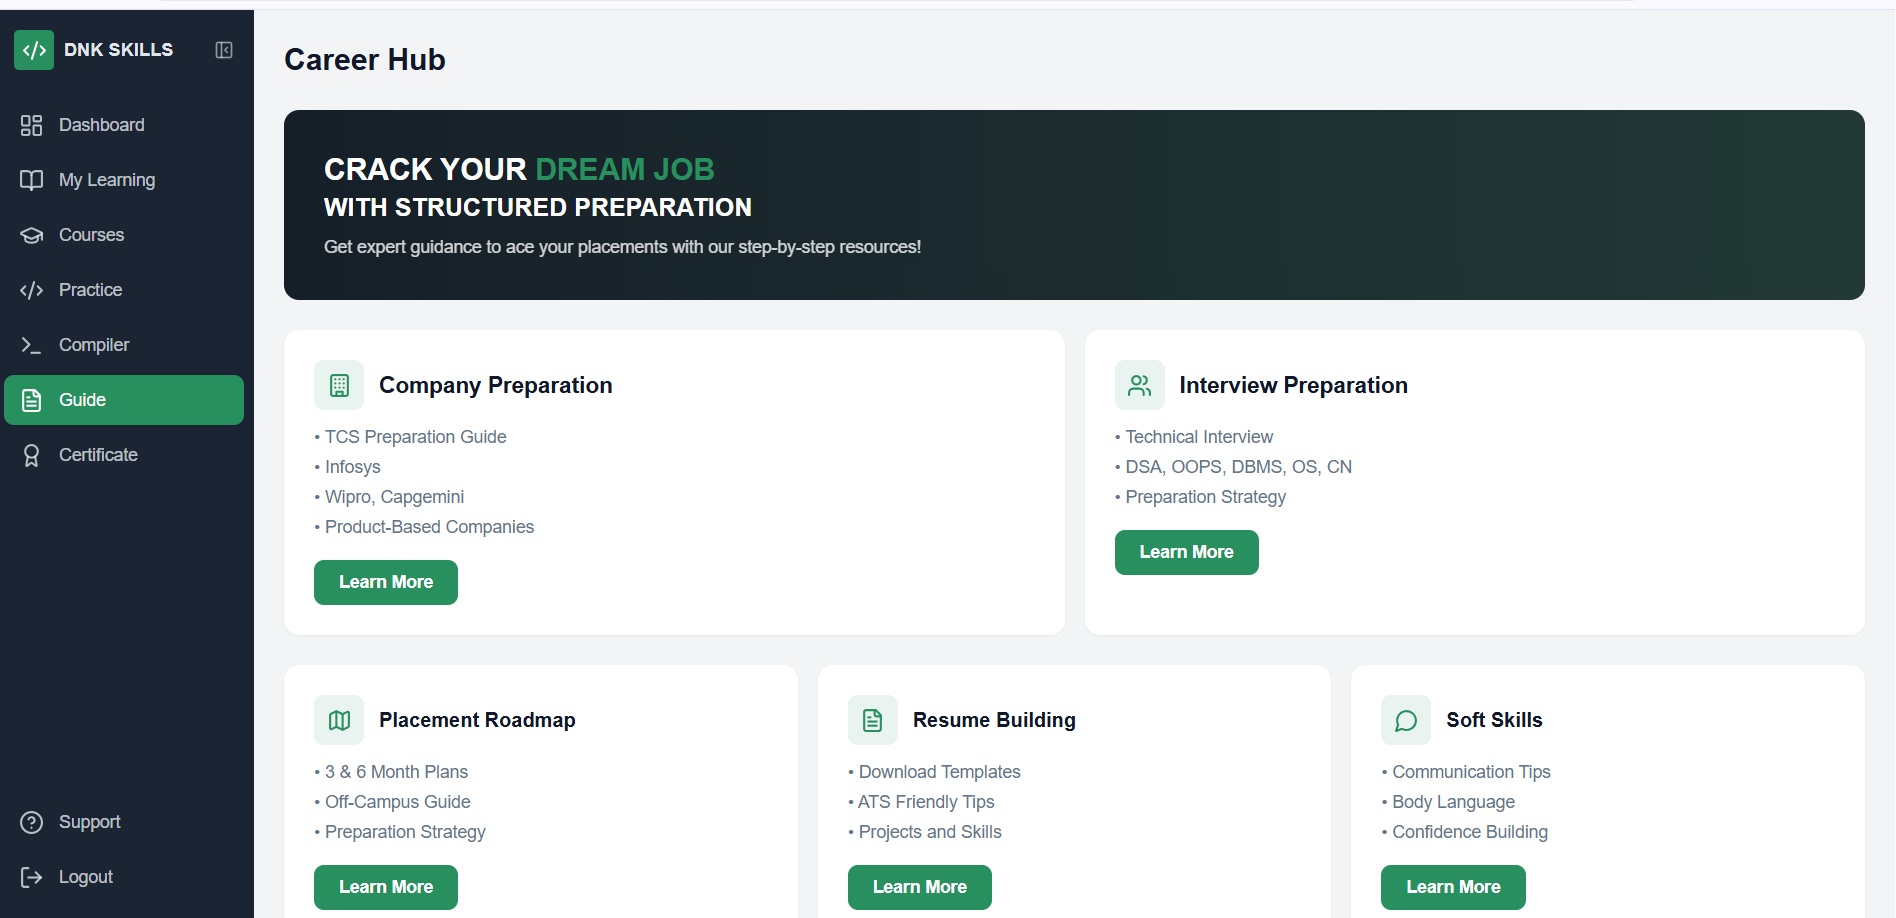Image resolution: width=1896 pixels, height=918 pixels.
Task: Go to My Learning section
Action: click(x=106, y=180)
